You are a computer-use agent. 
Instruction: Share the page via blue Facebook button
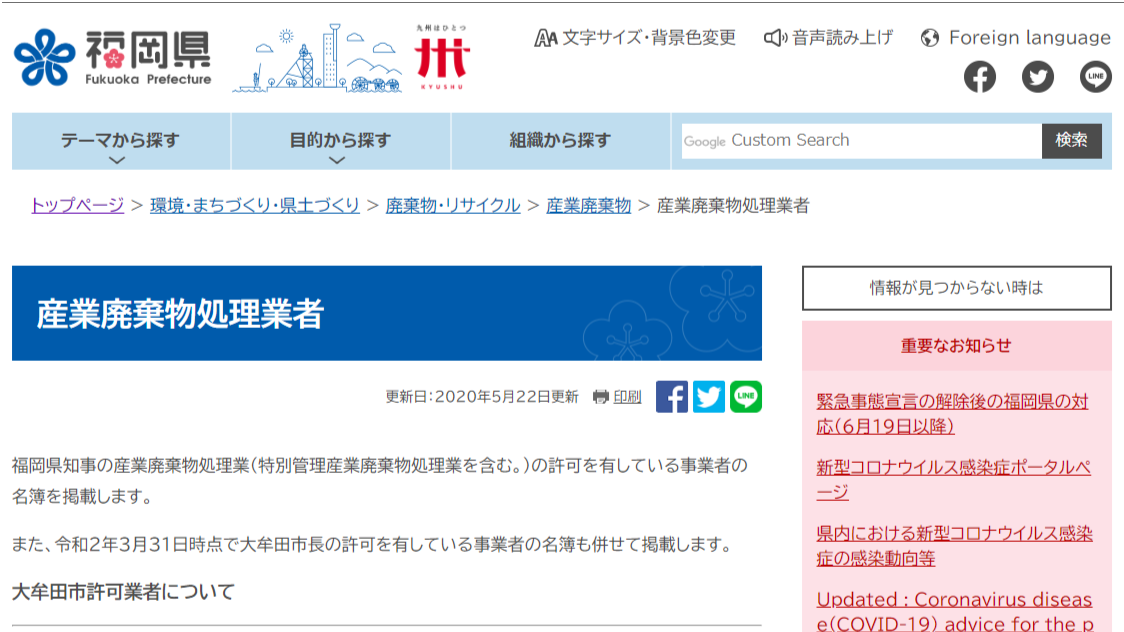[x=672, y=397]
